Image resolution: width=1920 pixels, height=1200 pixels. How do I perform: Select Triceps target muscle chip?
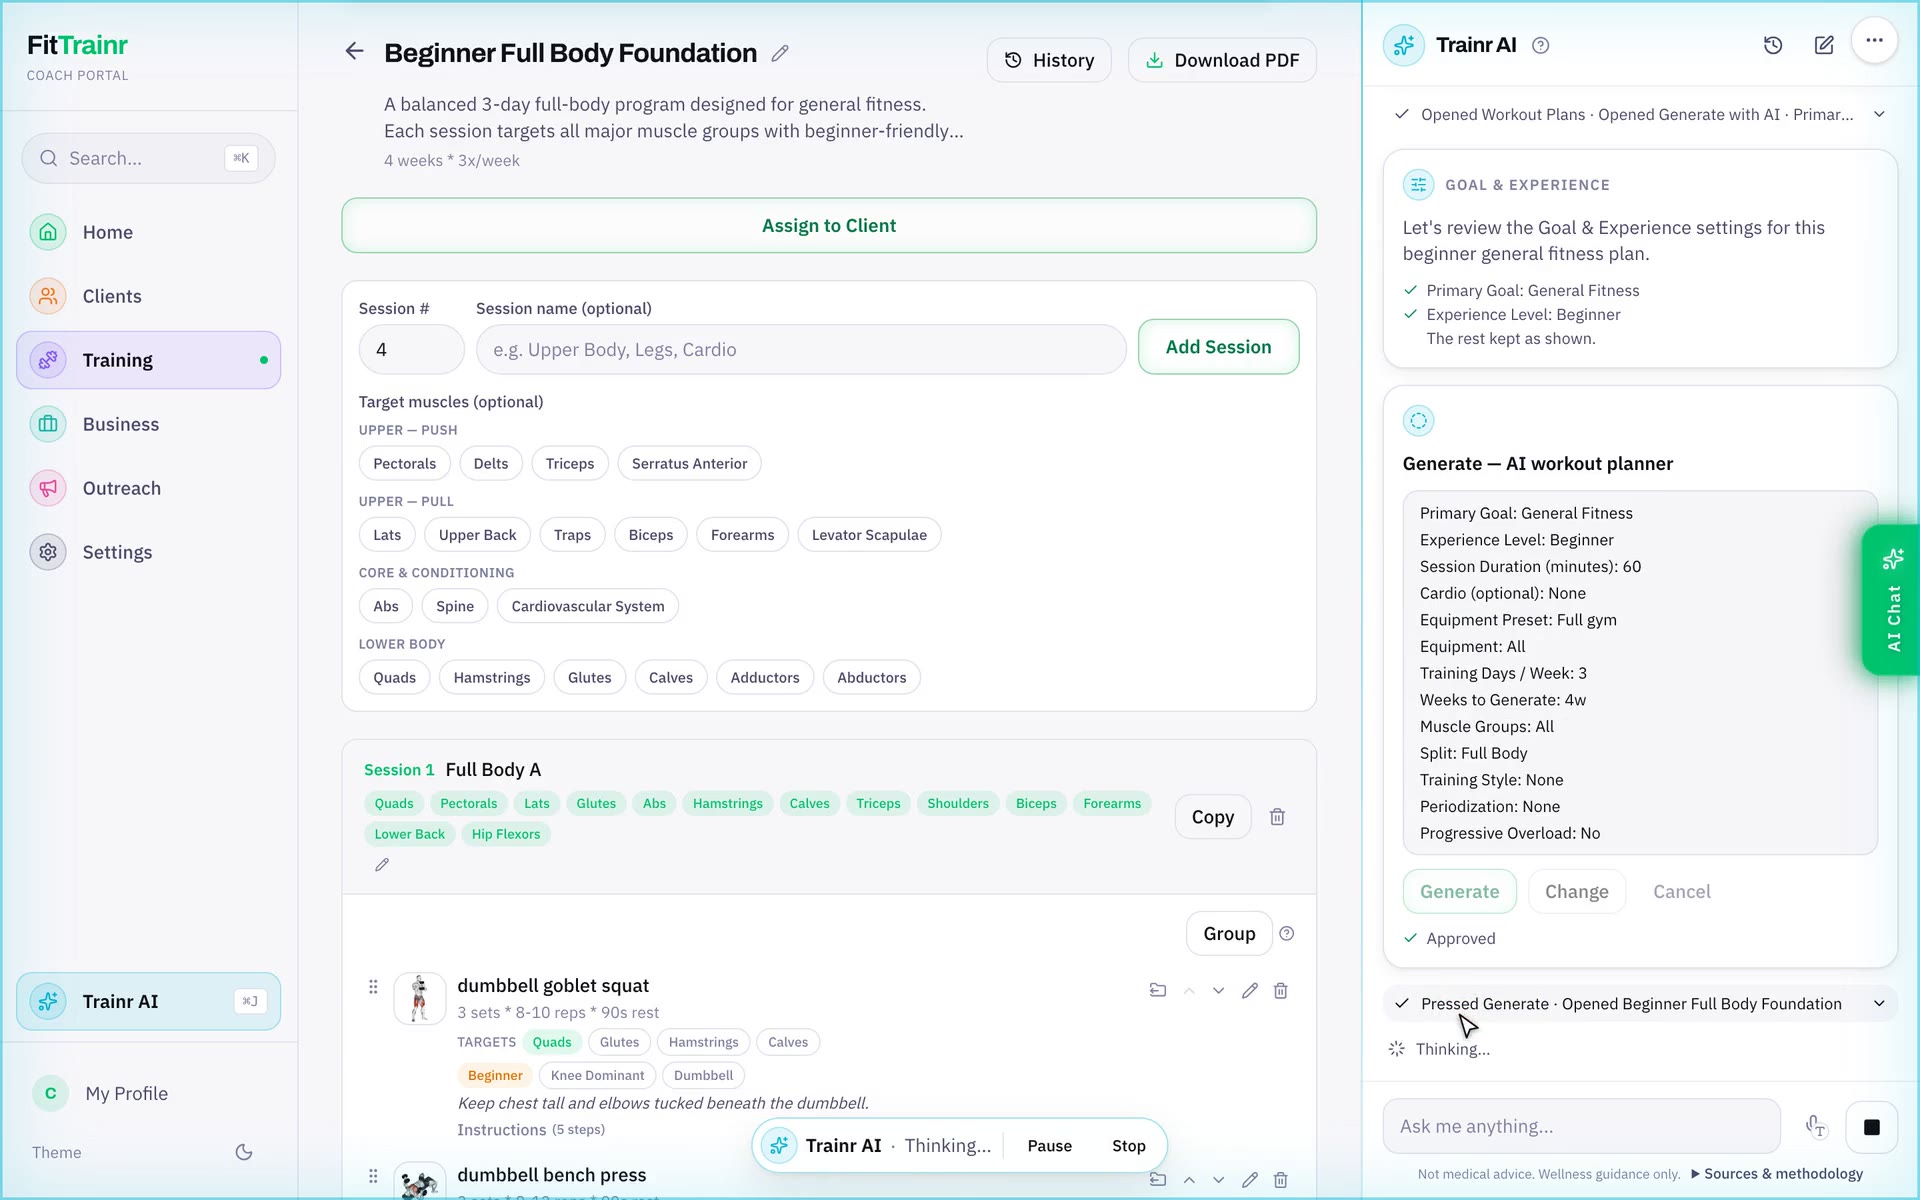tap(570, 464)
